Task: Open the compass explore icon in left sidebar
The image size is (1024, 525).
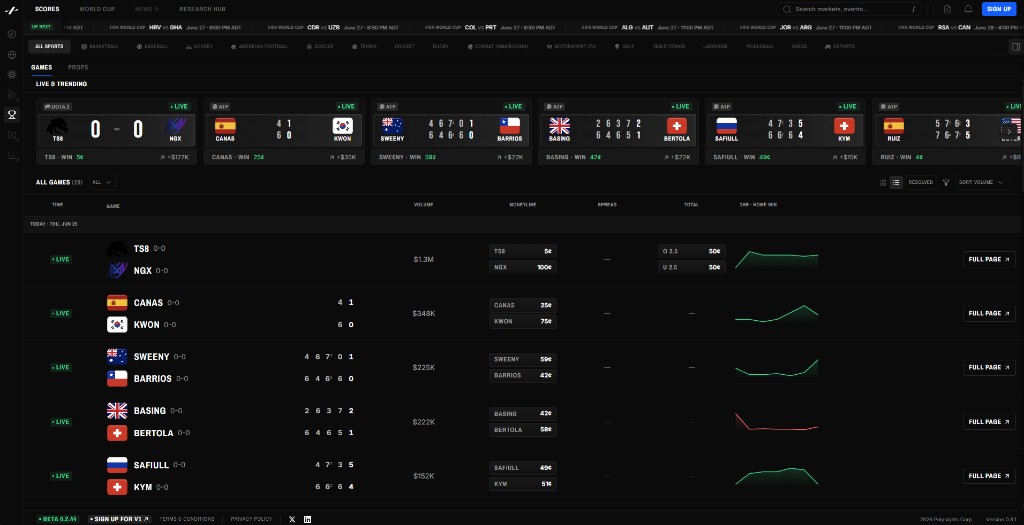Action: tap(12, 35)
